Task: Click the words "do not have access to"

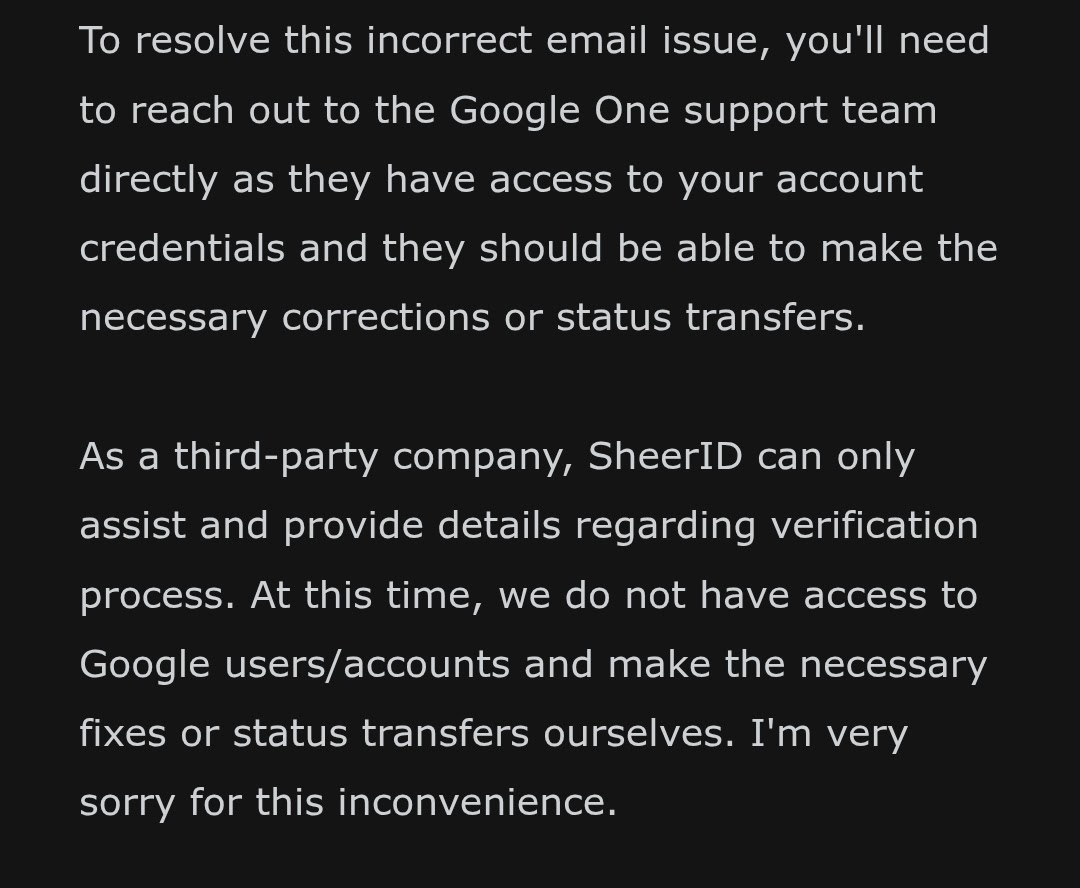Action: coord(771,595)
